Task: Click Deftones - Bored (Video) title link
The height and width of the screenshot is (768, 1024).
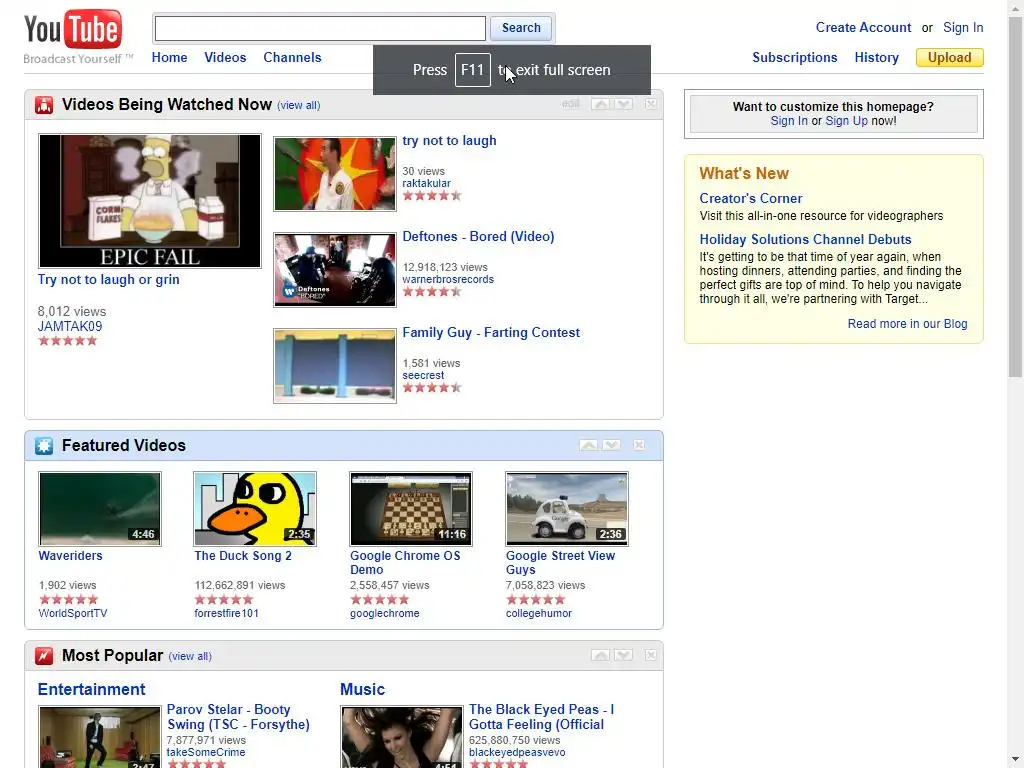Action: [x=478, y=236]
